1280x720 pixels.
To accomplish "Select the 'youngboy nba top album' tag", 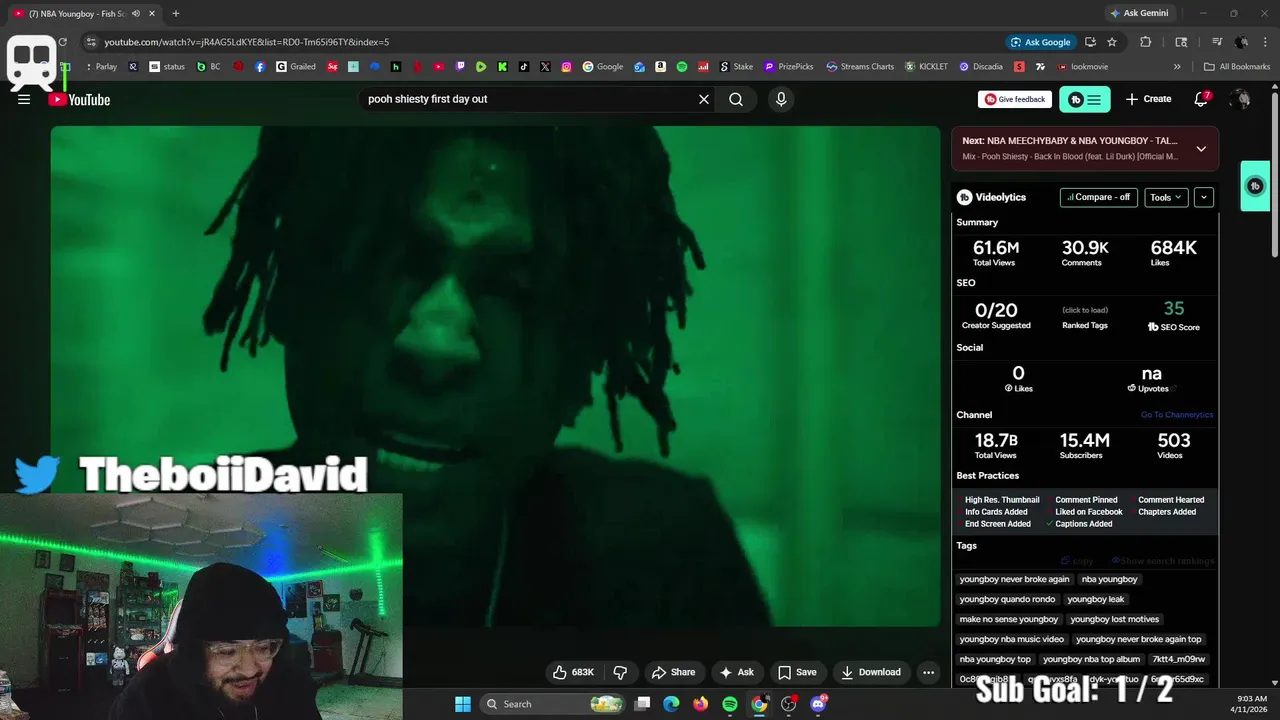I will click(1091, 659).
